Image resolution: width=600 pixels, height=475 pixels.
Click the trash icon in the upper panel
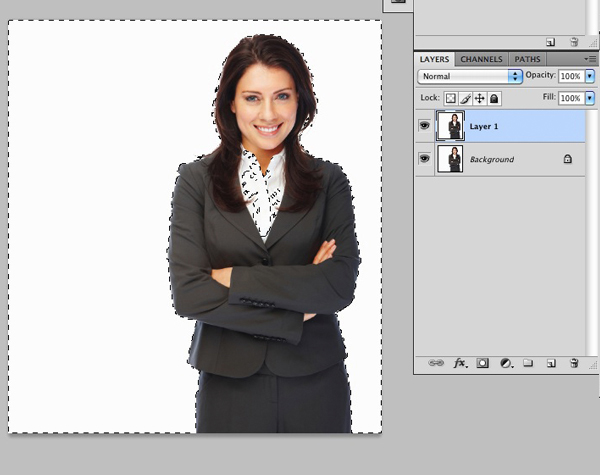(x=574, y=42)
